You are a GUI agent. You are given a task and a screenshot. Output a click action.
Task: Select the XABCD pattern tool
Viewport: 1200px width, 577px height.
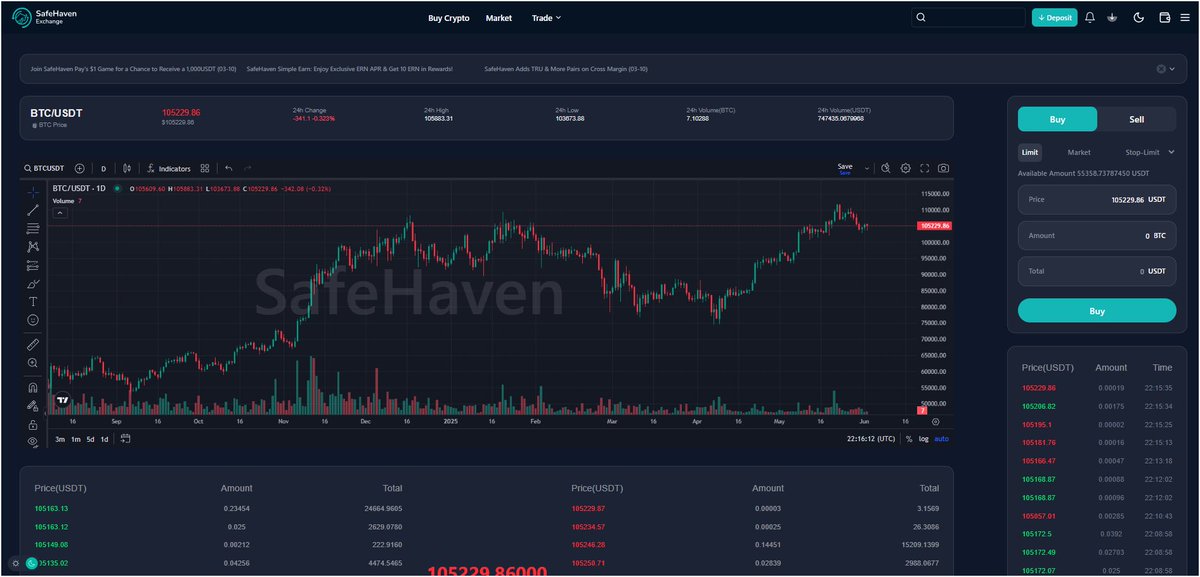tap(33, 246)
